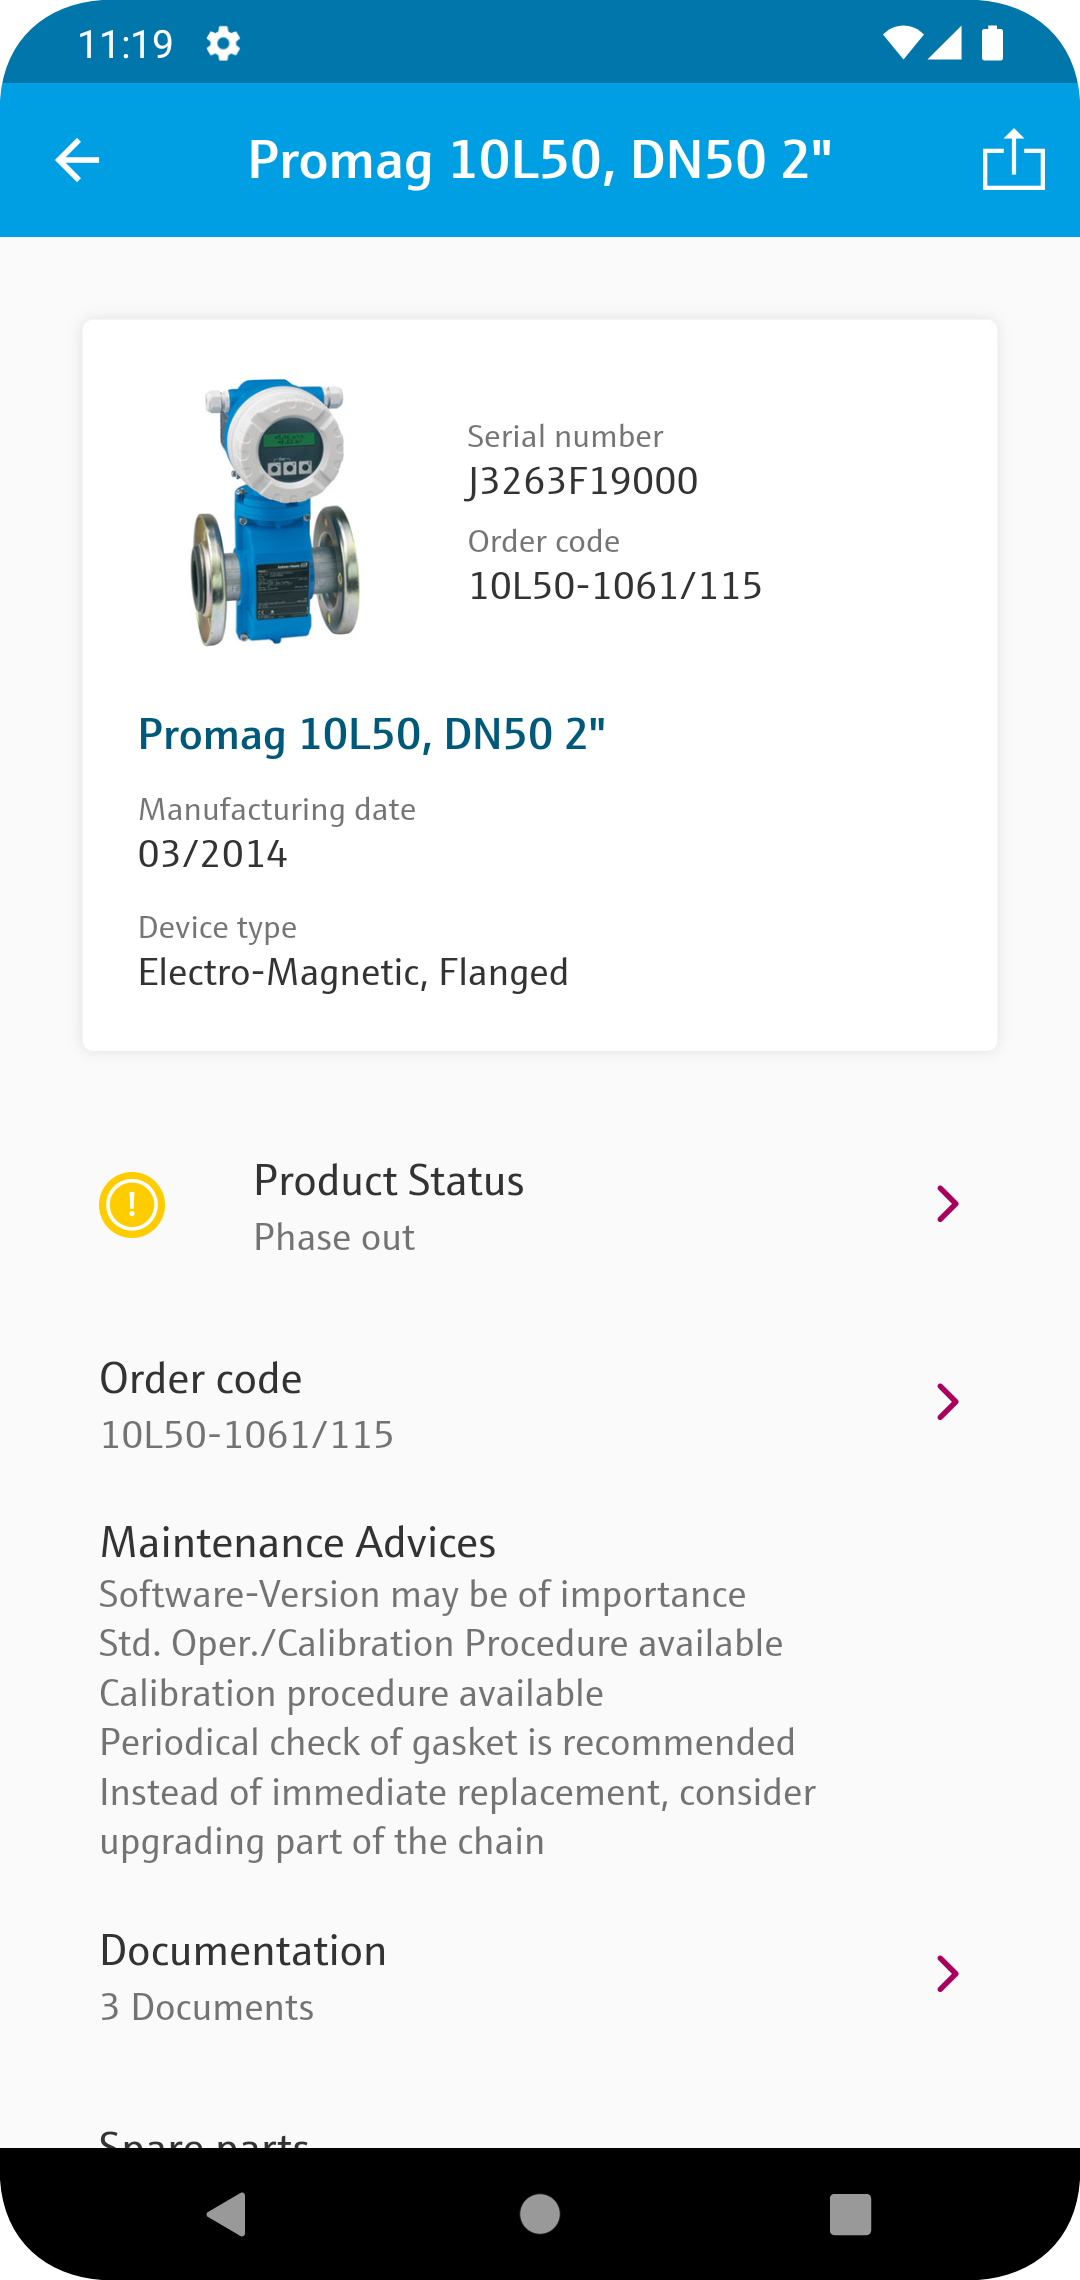Open Order code details via its chevron
Viewport: 1080px width, 2280px height.
(948, 1402)
